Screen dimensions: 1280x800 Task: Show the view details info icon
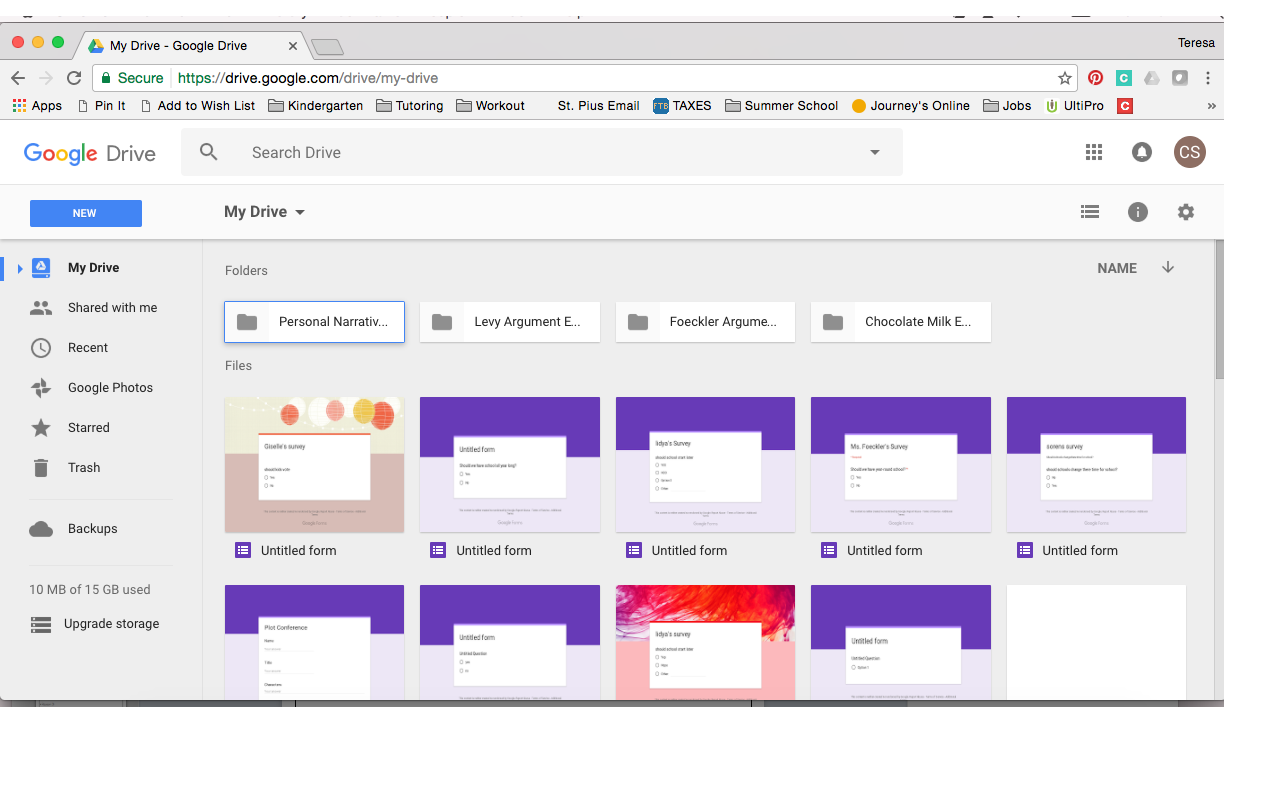[1138, 212]
